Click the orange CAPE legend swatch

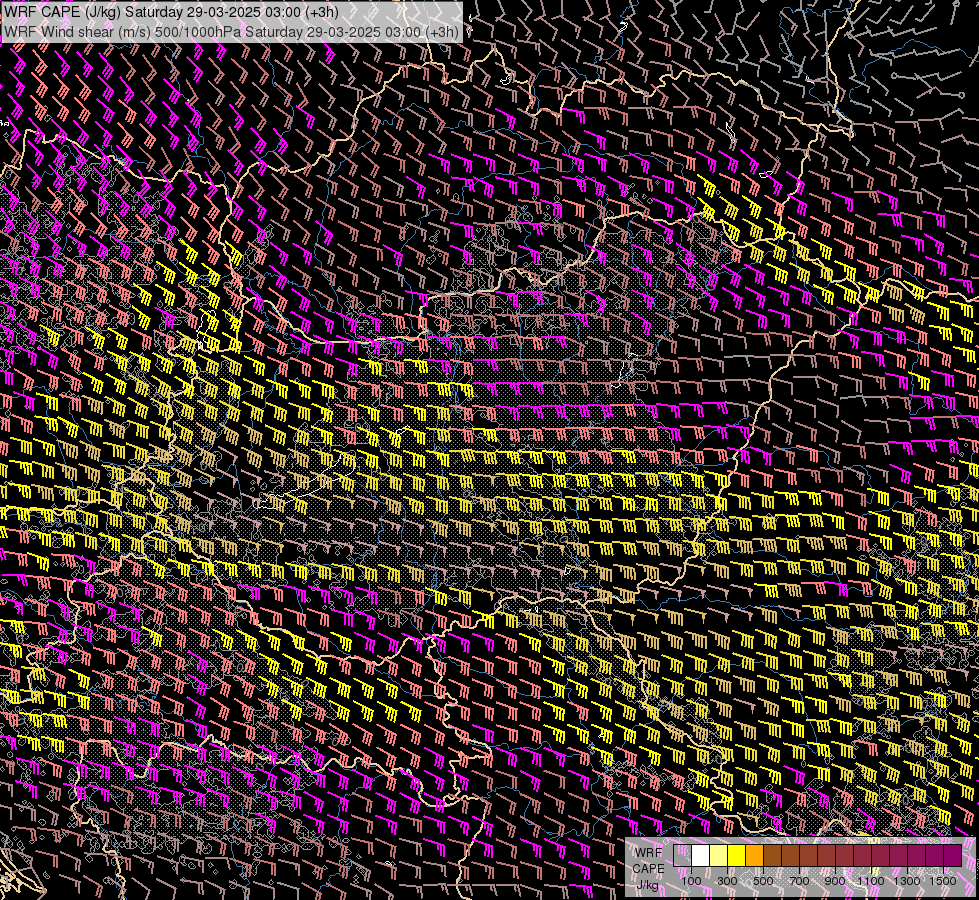tap(754, 855)
